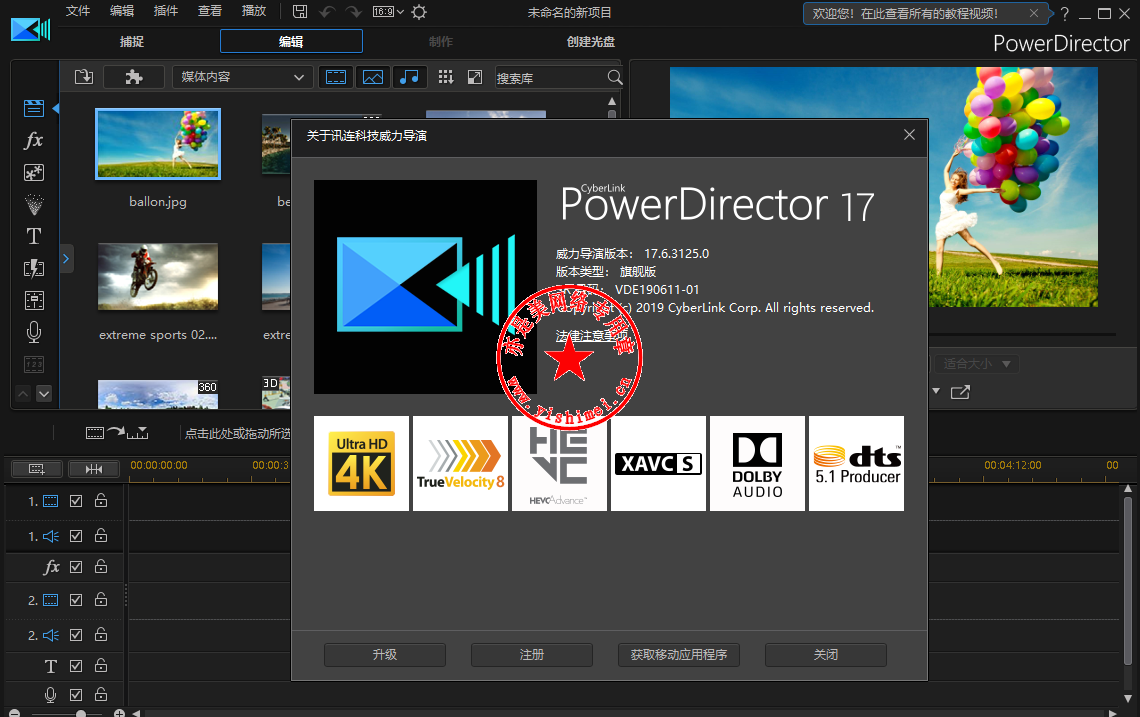Uncheck the microphone voice track checkbox
This screenshot has width=1140, height=717.
click(76, 695)
